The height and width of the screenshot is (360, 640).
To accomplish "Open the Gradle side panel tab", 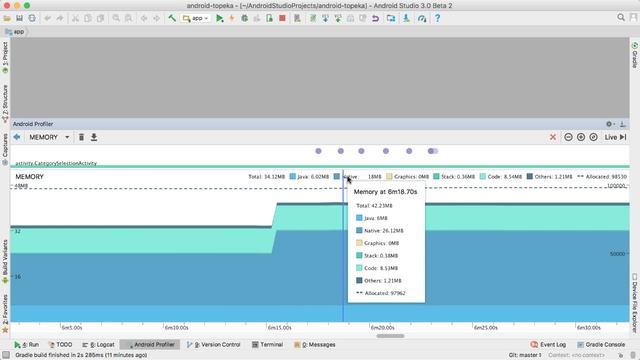I will (635, 55).
